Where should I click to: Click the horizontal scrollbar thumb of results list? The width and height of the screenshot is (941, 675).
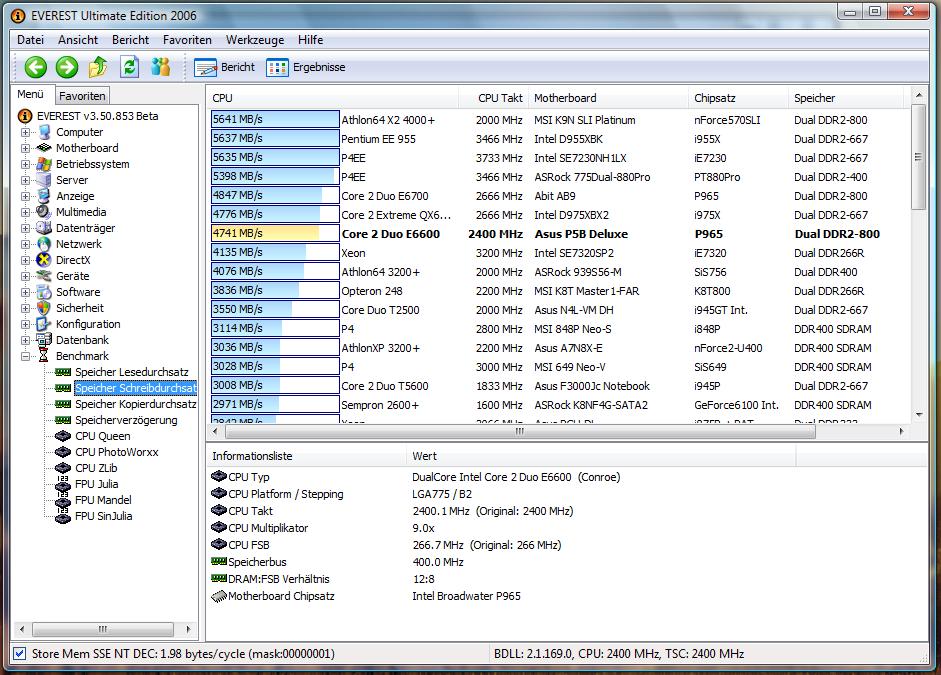pos(519,431)
